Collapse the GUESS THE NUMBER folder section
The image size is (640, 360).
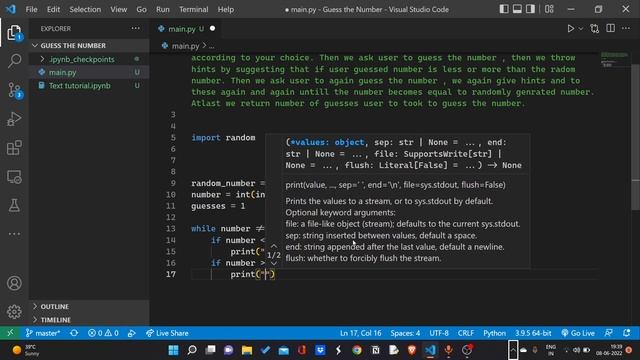(89, 45)
